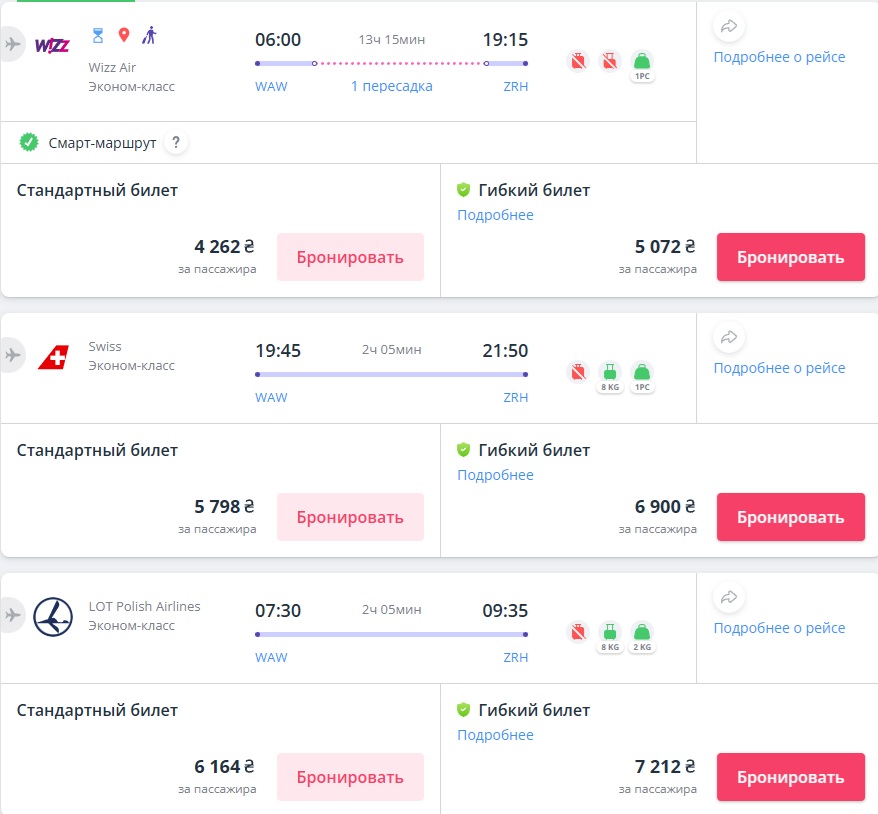Viewport: 878px width, 814px height.
Task: Click the share arrow for Wizz Air flight
Action: [729, 27]
